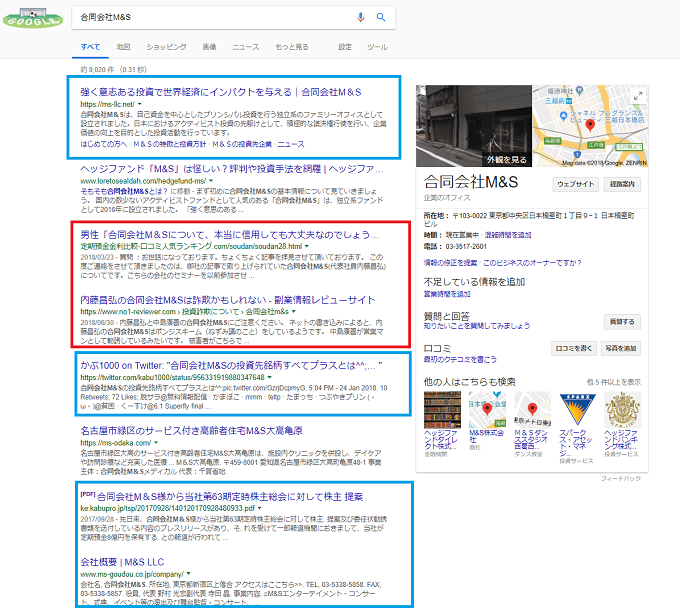Expand arrow beside soudan28.html URL
The width and height of the screenshot is (680, 608).
[307, 246]
